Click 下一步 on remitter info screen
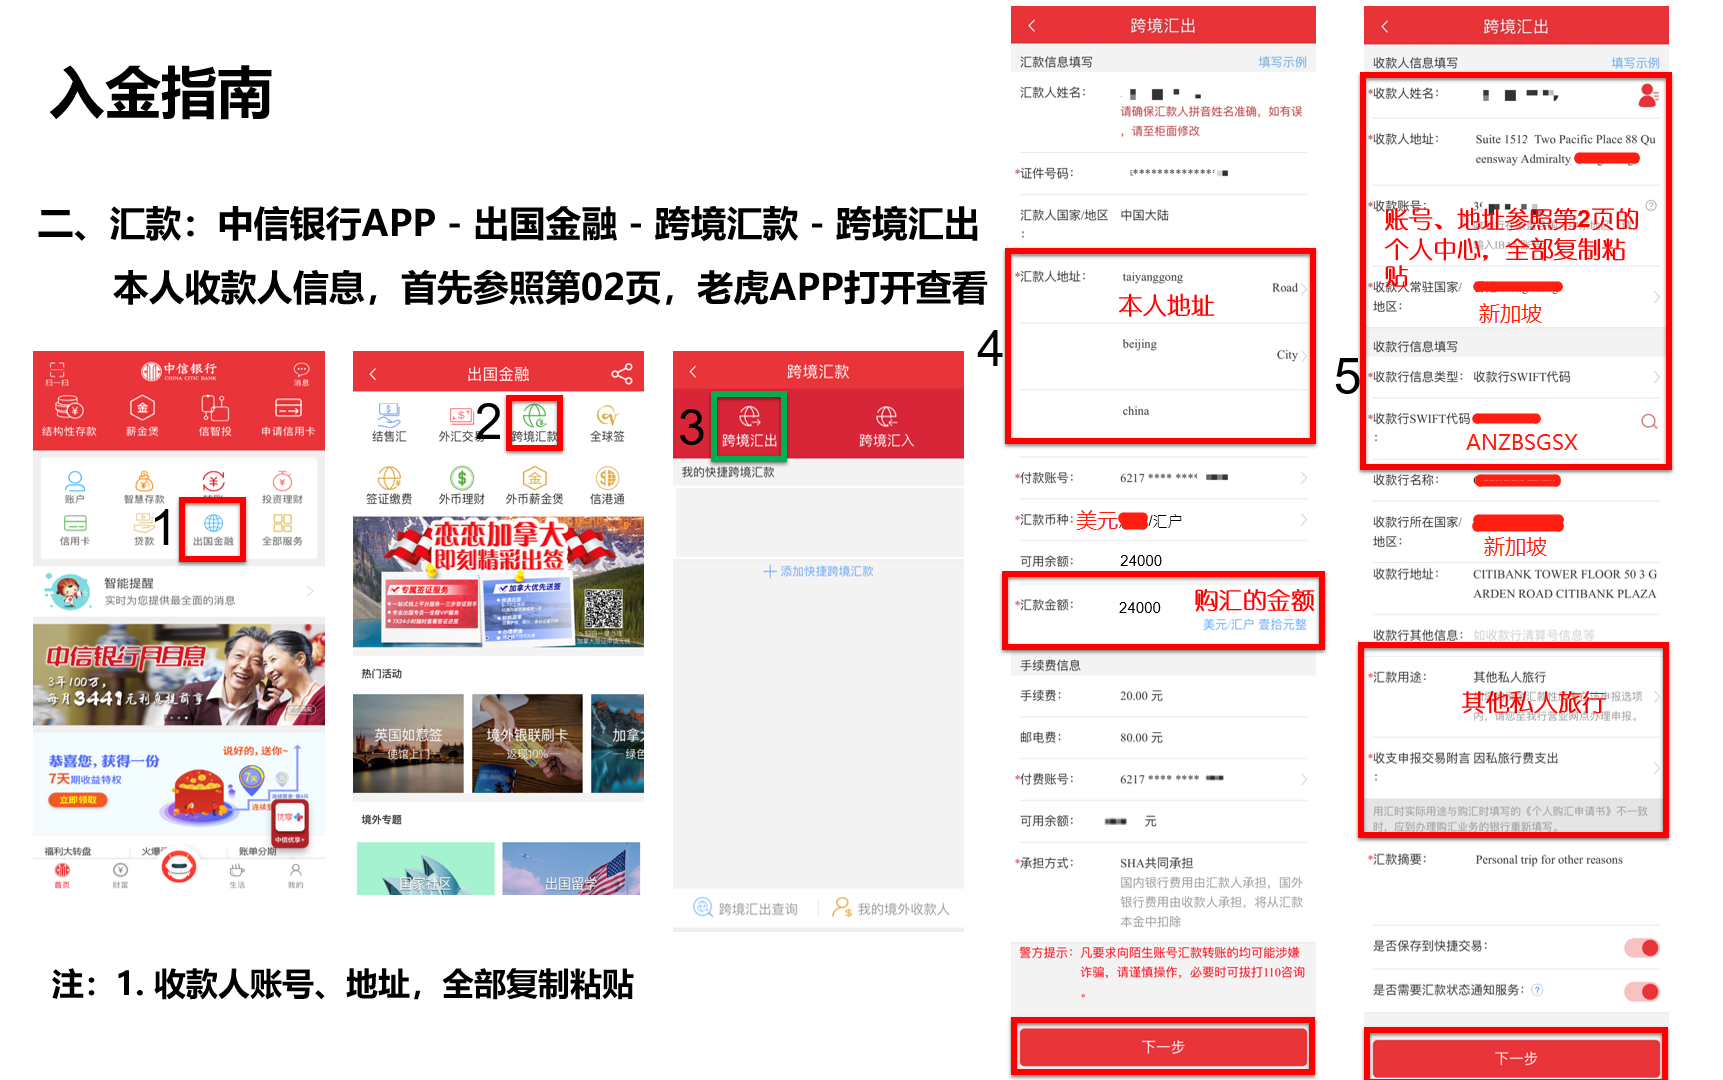 click(x=1163, y=1046)
